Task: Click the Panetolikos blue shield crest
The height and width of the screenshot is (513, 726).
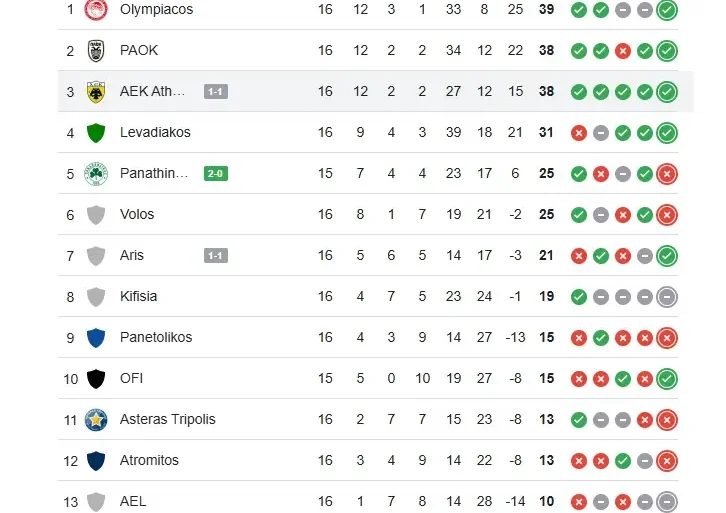Action: tap(96, 338)
